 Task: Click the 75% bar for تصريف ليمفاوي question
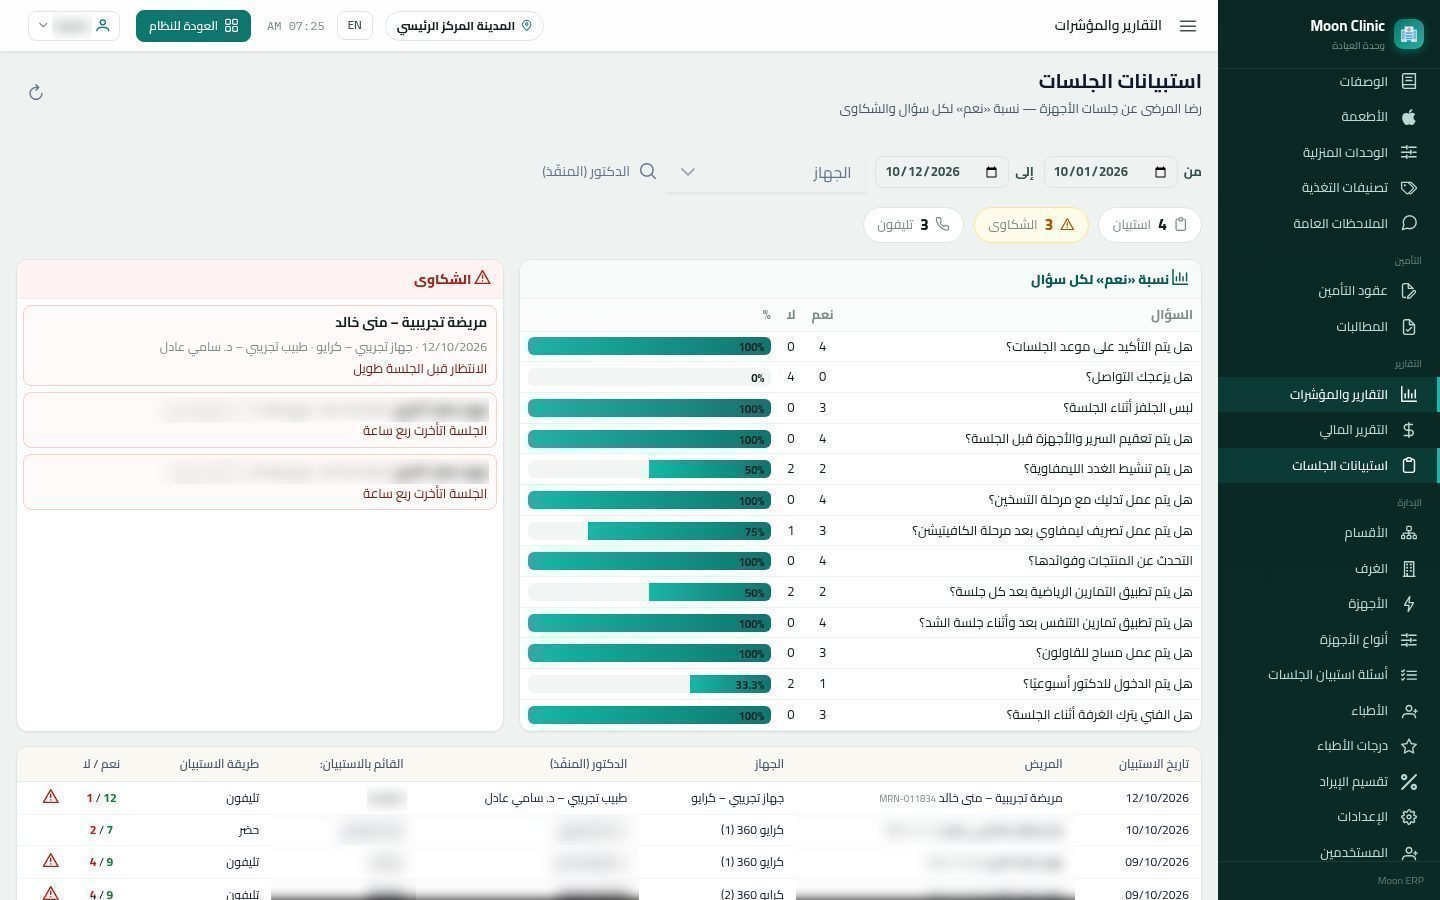(x=679, y=532)
